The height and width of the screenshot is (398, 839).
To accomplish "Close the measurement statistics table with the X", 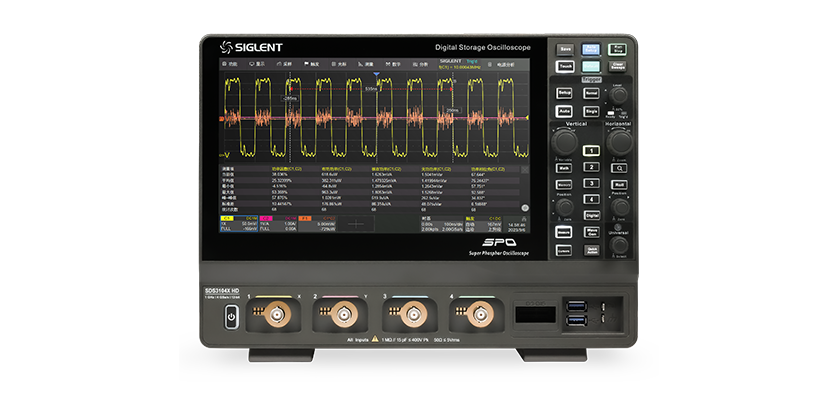I will click(x=524, y=170).
